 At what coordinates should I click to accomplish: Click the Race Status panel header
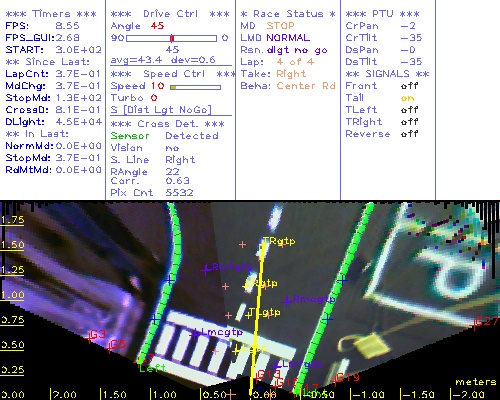[288, 14]
